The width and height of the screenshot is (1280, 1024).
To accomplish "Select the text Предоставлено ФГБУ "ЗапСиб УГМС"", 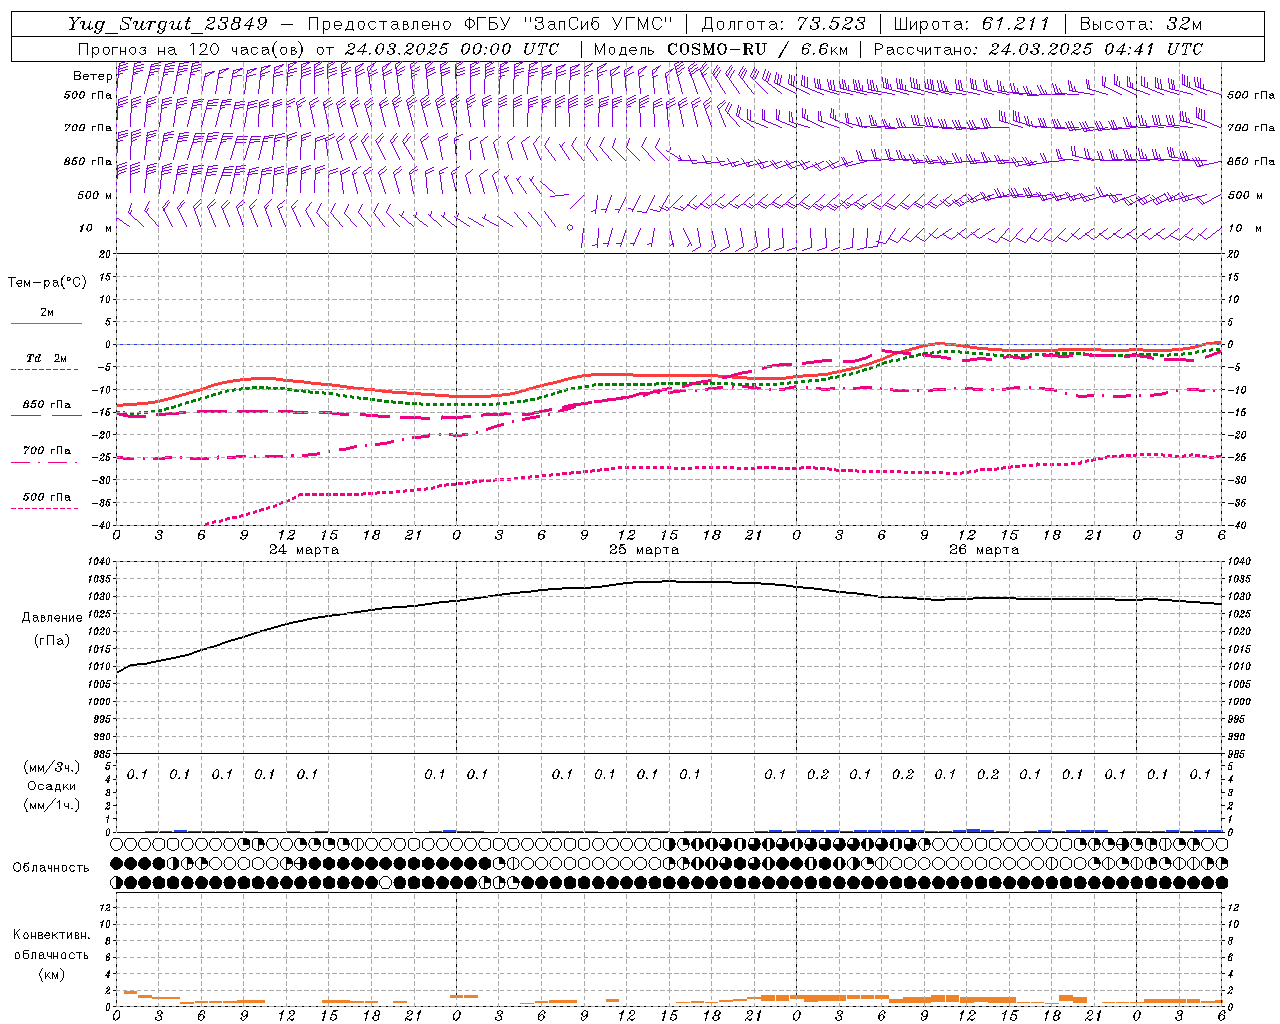I will (491, 25).
